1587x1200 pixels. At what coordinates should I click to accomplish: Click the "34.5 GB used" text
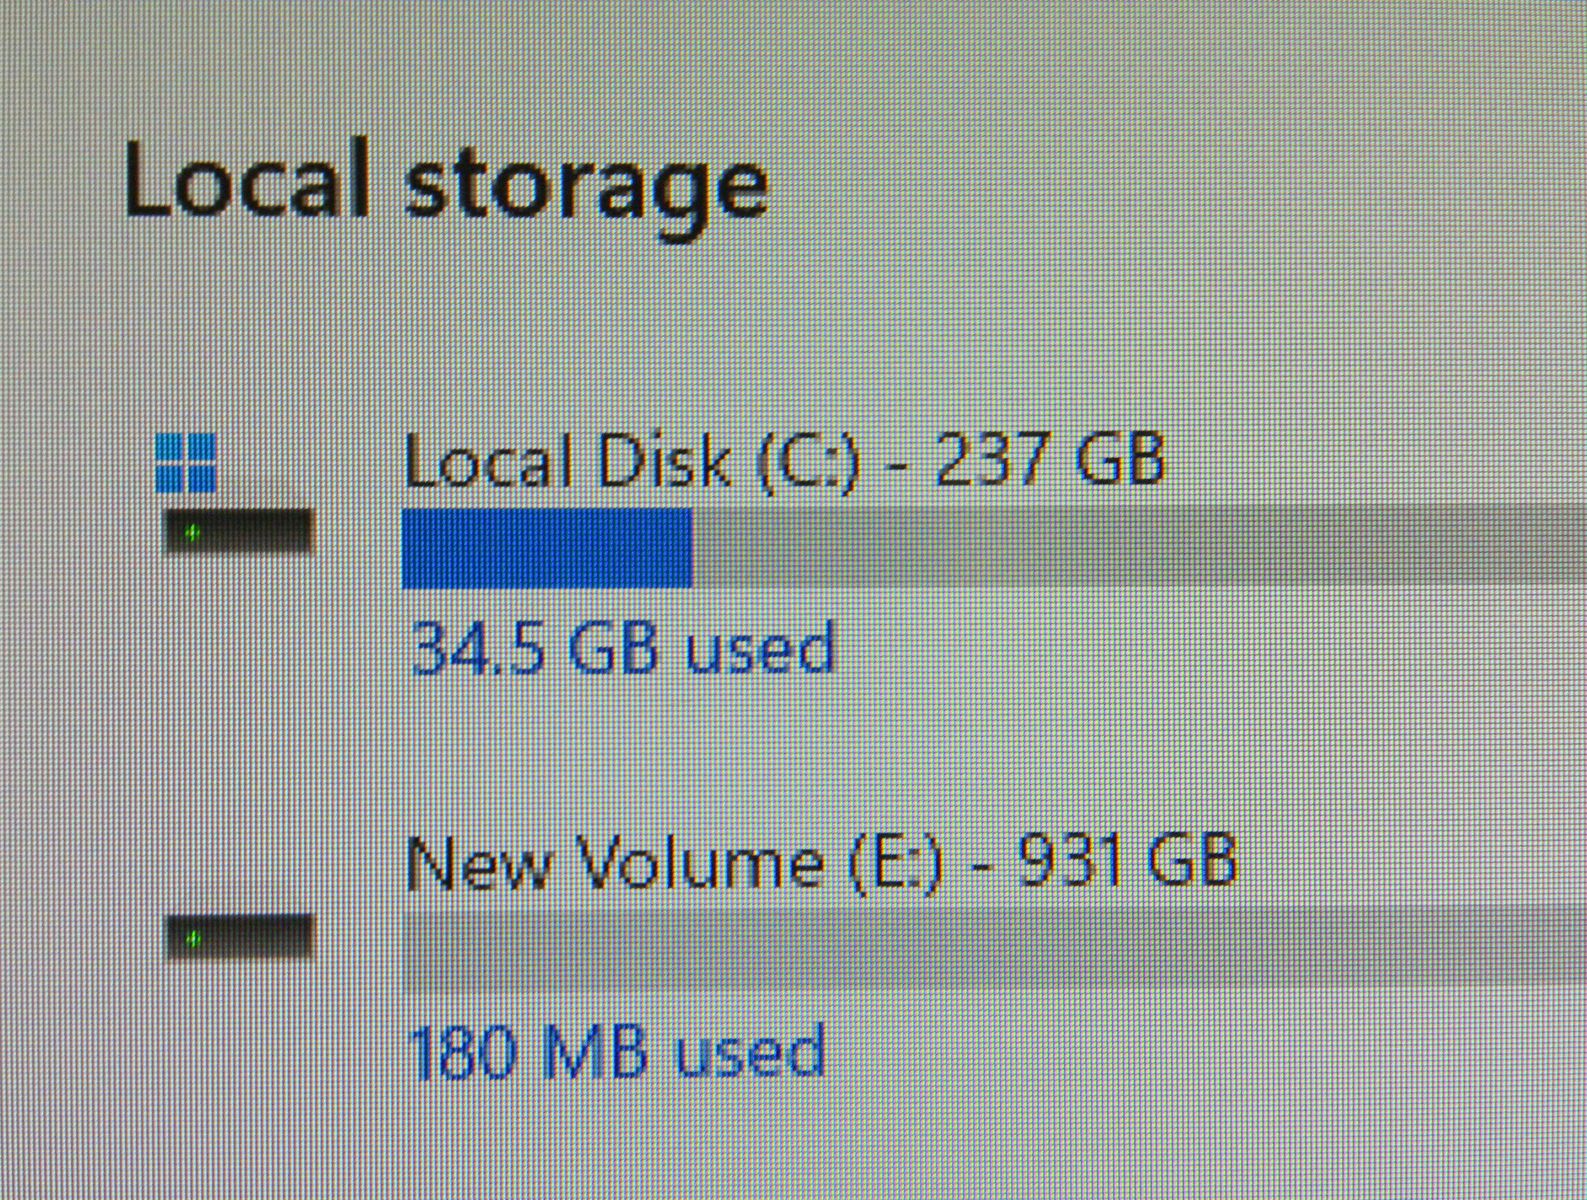(621, 648)
